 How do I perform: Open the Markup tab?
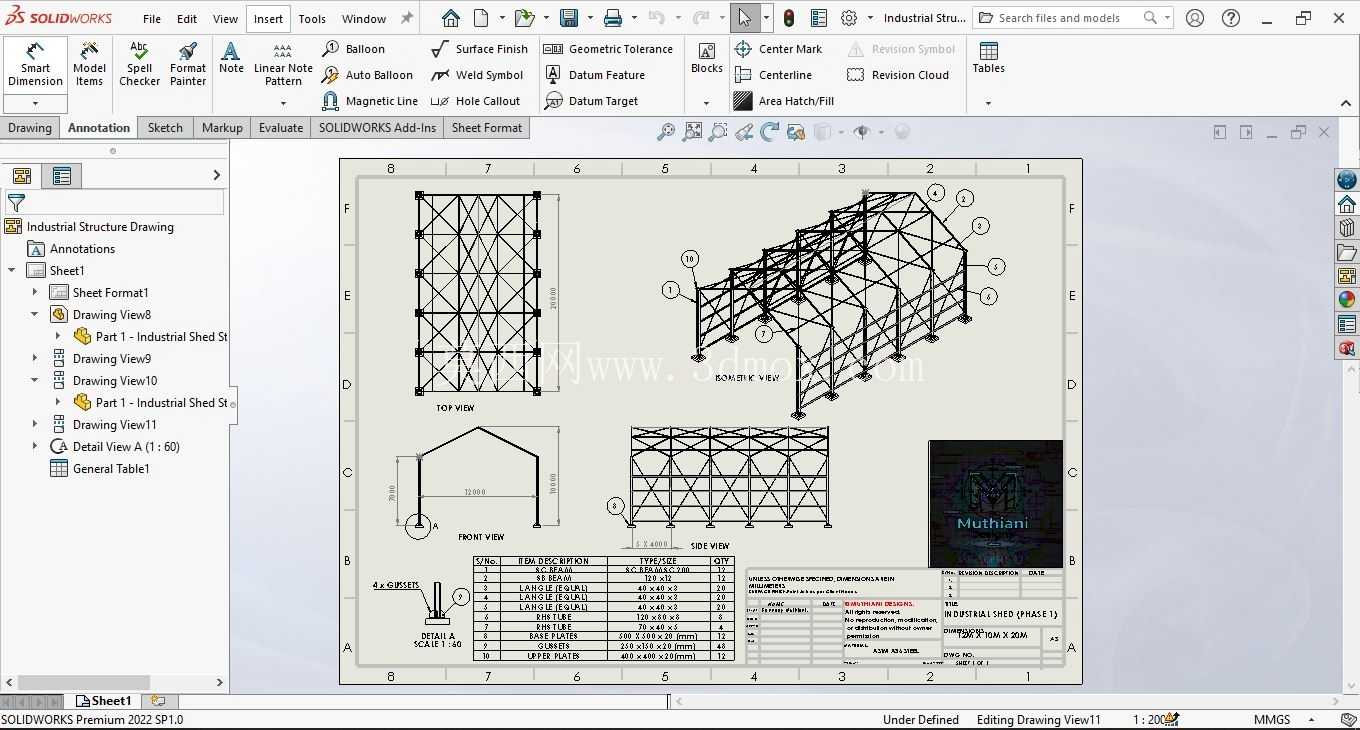[x=222, y=128]
